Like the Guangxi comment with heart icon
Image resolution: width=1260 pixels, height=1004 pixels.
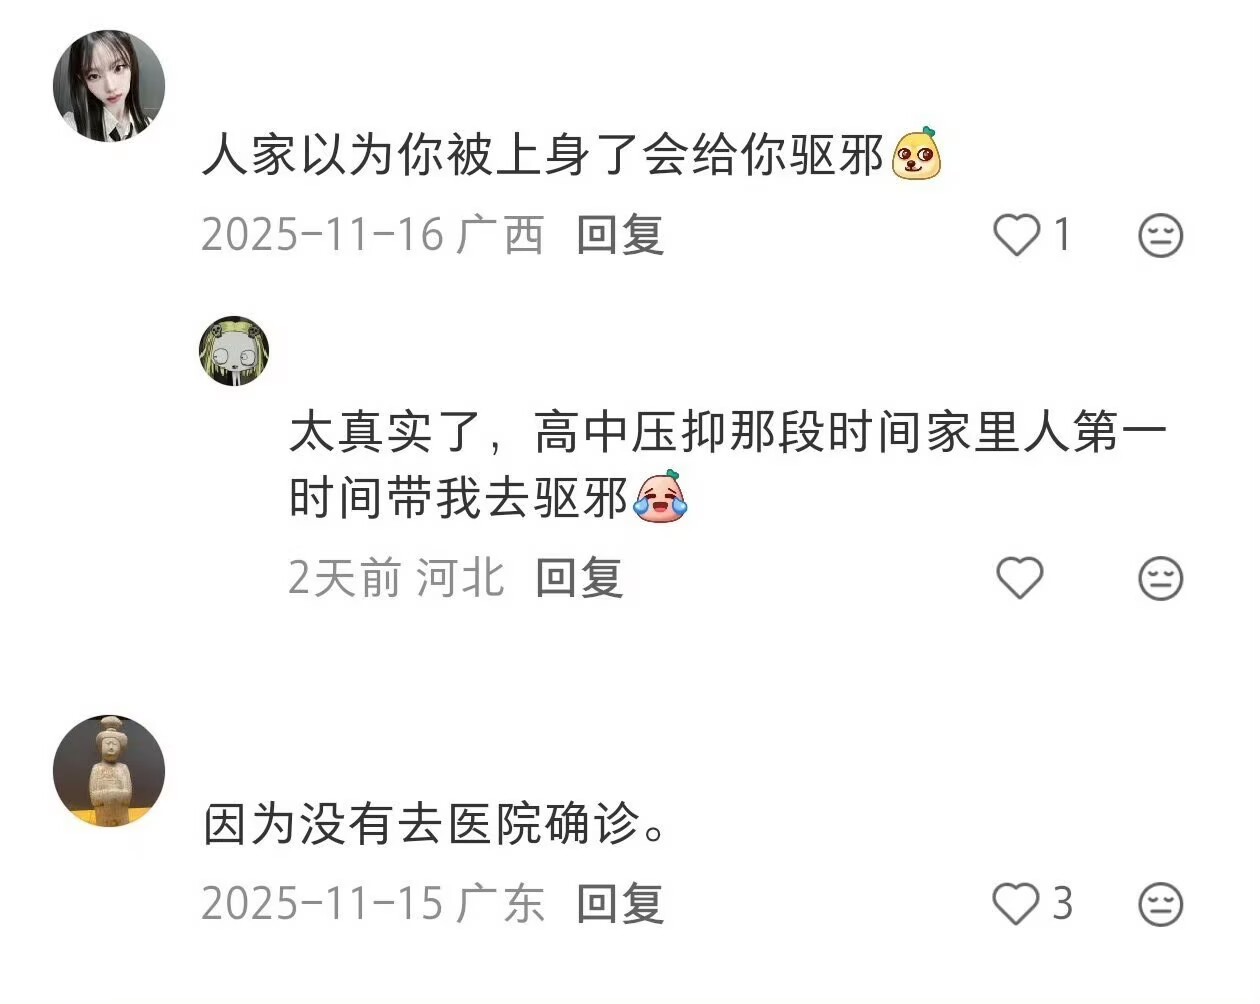pos(1017,235)
